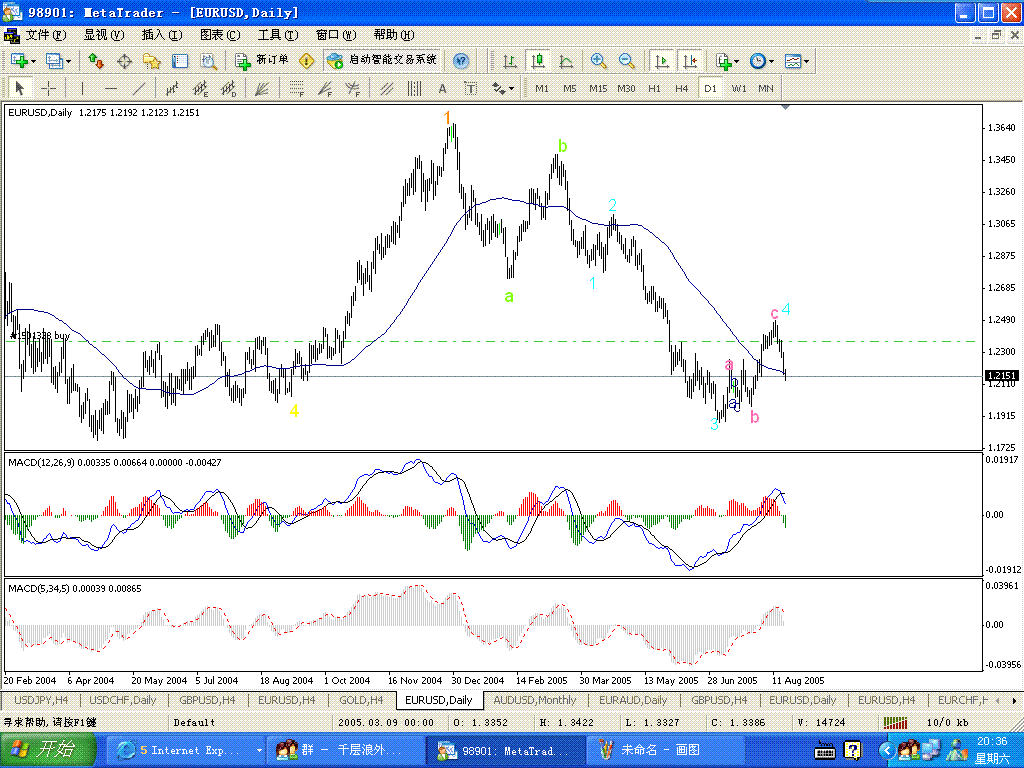The width and height of the screenshot is (1024, 768).
Task: Open the Windows 开始 start button
Action: point(48,749)
